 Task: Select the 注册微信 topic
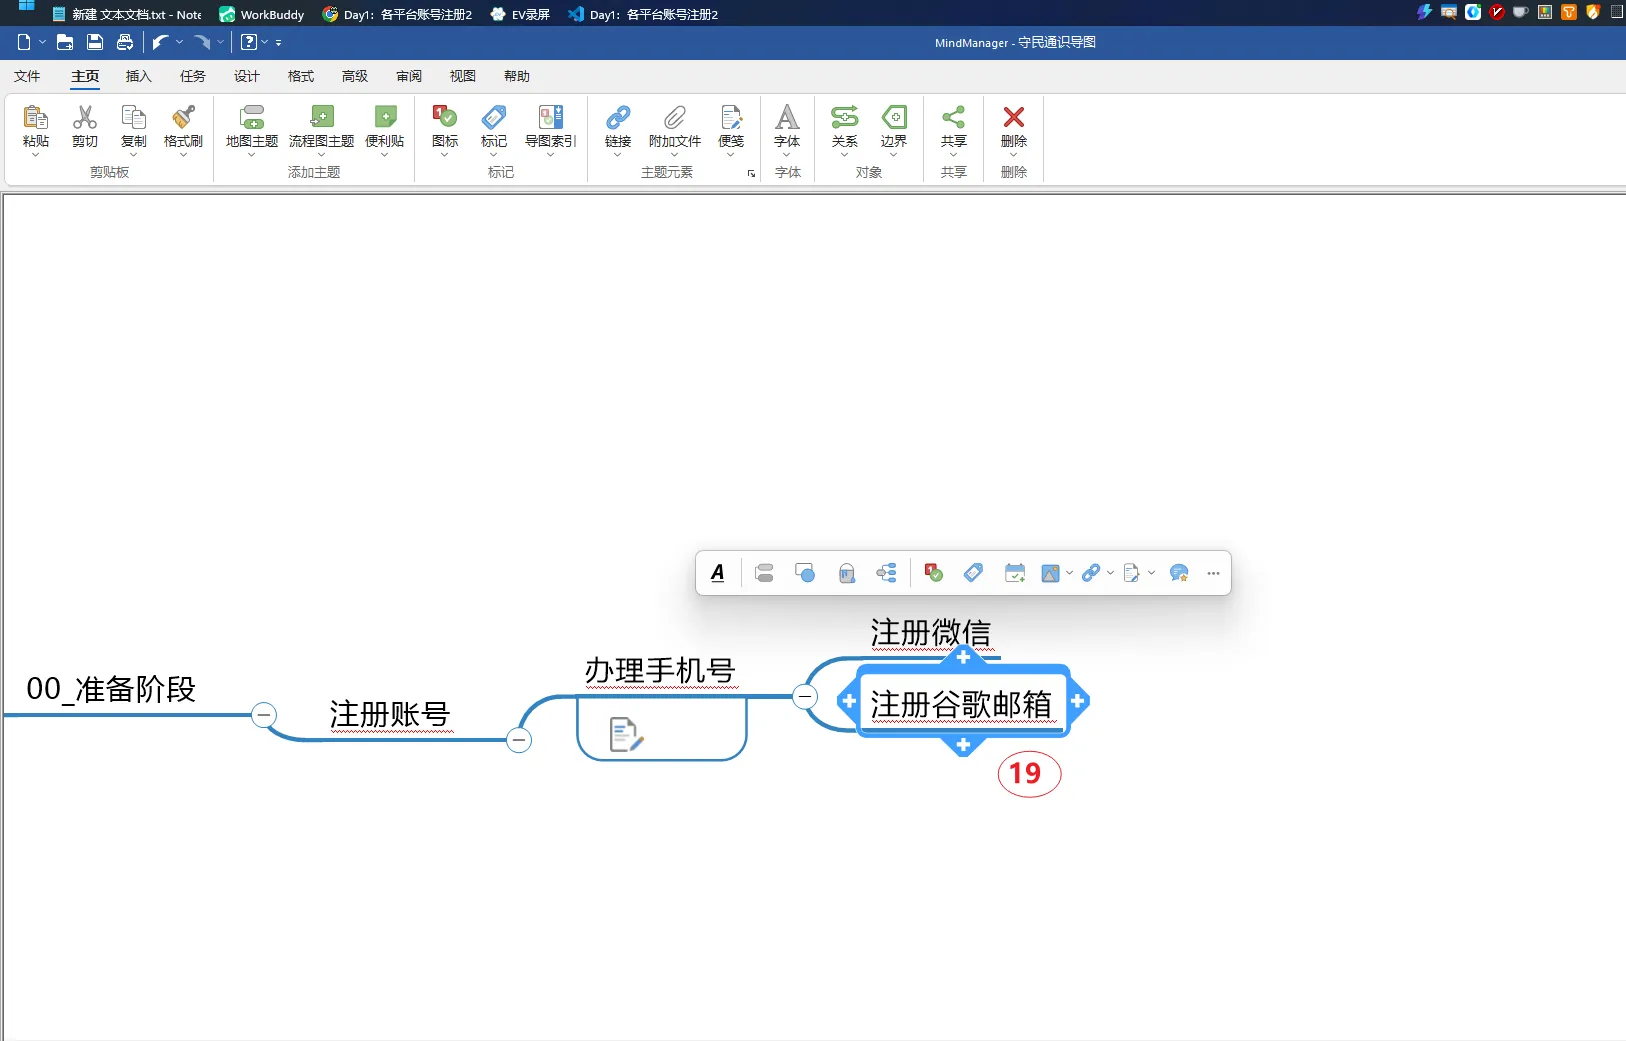tap(931, 633)
